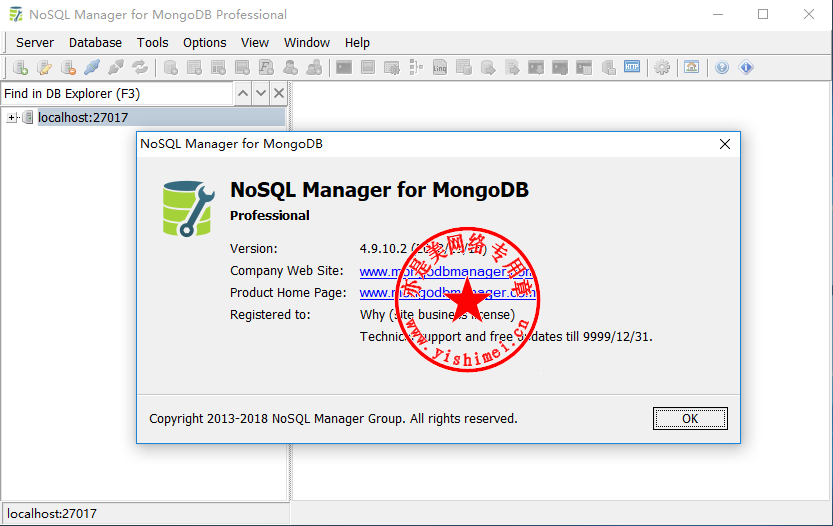
Task: Click the 'Professional' edition label in dialog
Action: 269,216
